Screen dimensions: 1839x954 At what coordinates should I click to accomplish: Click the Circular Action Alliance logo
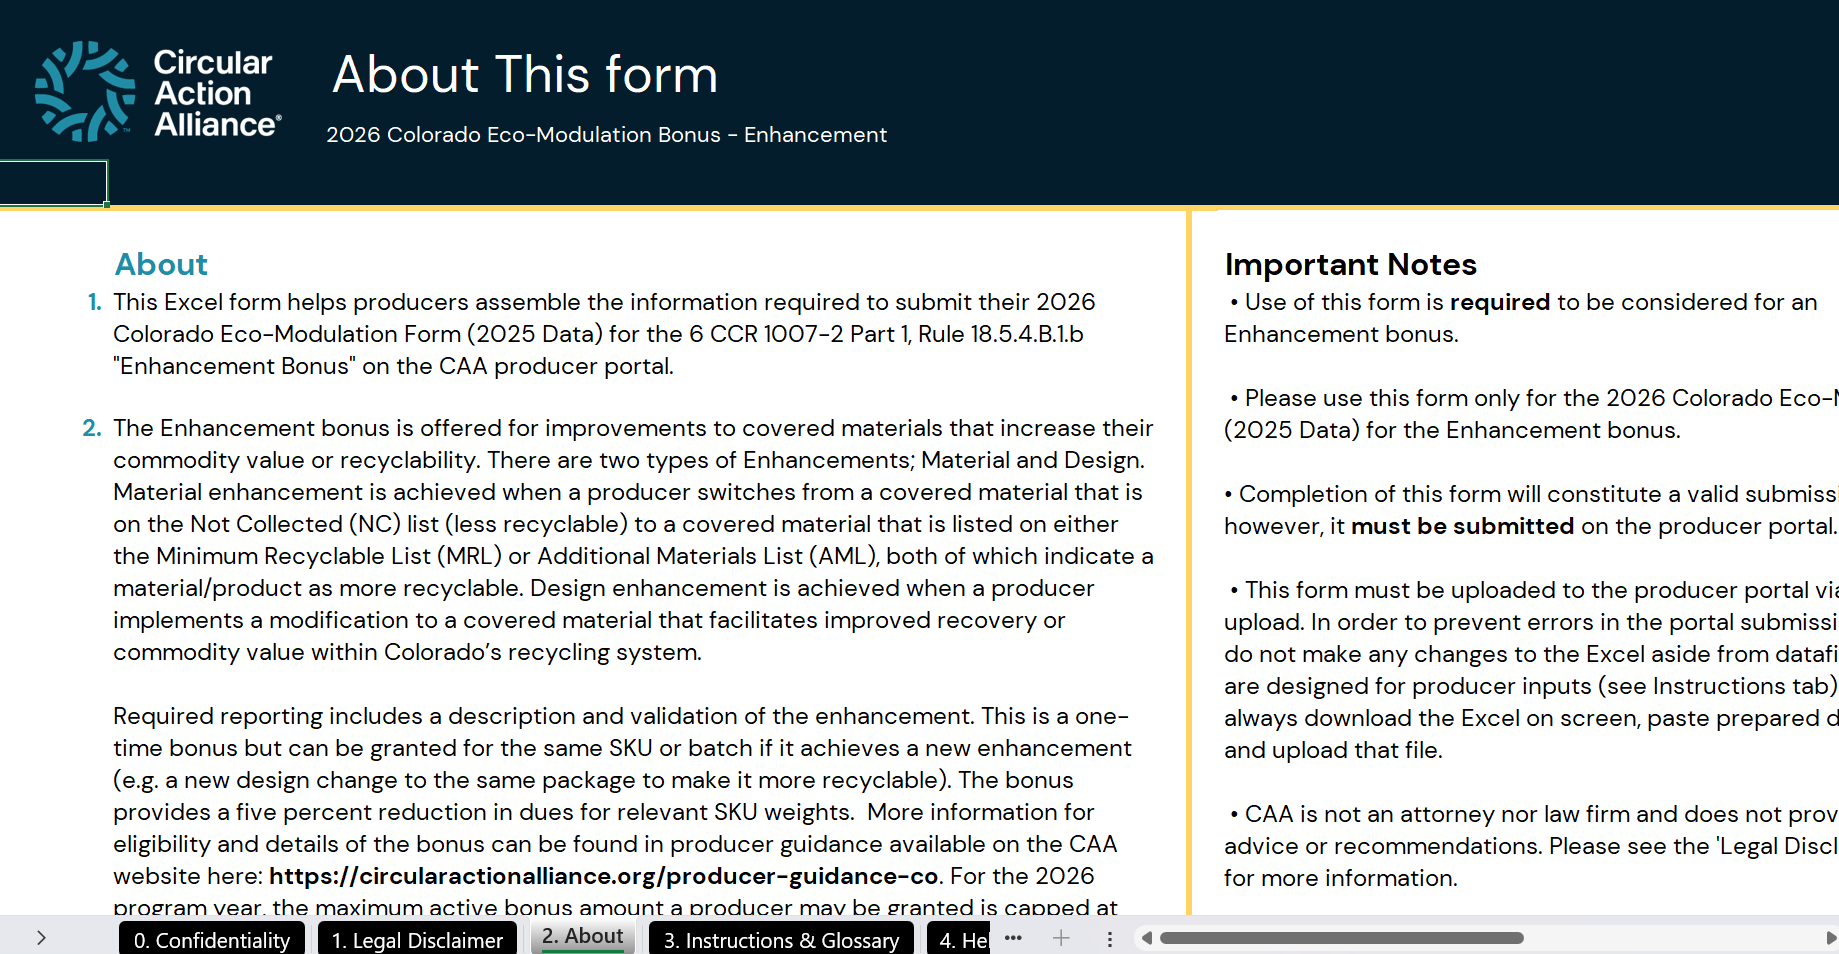click(x=158, y=92)
